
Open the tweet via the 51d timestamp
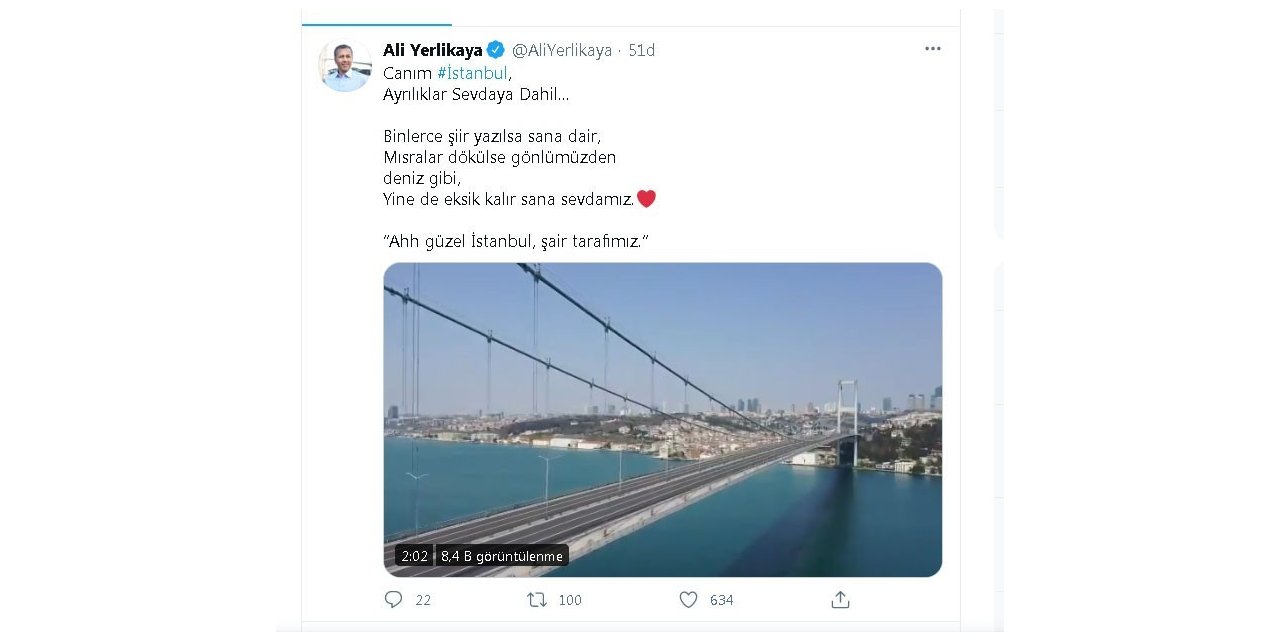pos(644,49)
